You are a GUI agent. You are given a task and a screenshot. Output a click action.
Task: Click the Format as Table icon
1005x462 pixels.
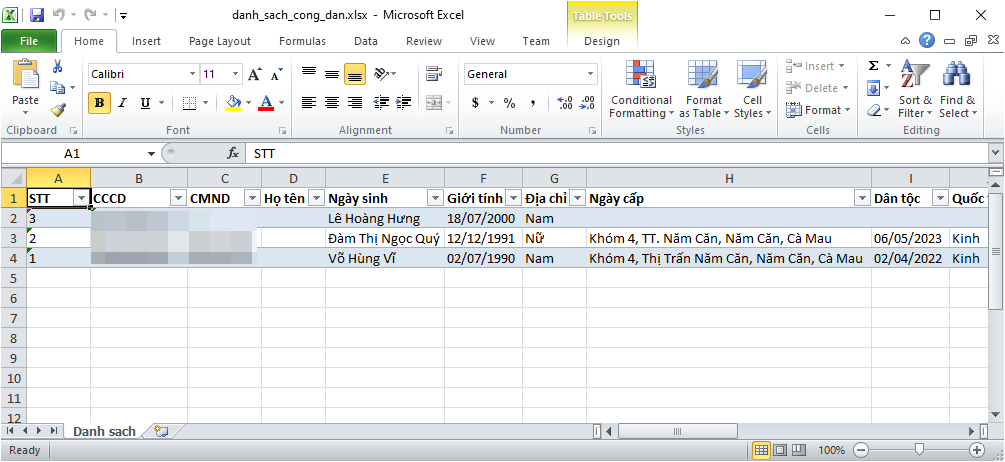click(703, 90)
